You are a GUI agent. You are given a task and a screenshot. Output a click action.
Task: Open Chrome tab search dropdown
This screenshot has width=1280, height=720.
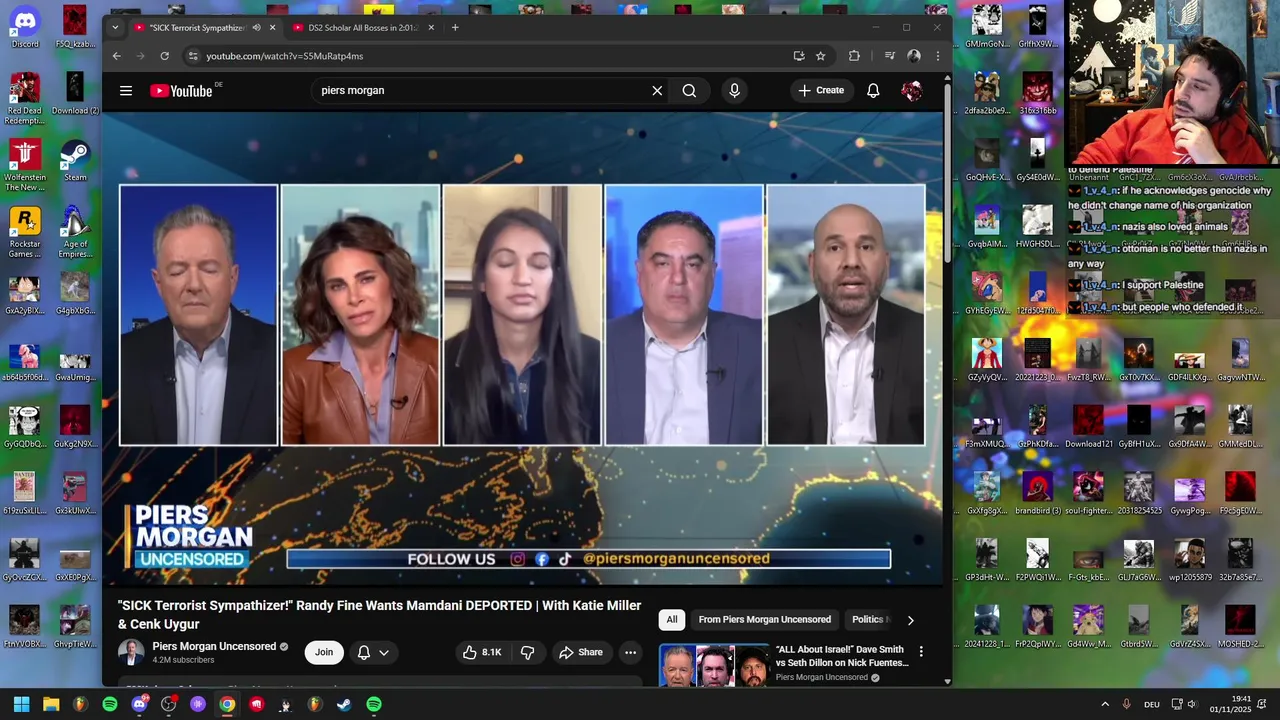115,28
